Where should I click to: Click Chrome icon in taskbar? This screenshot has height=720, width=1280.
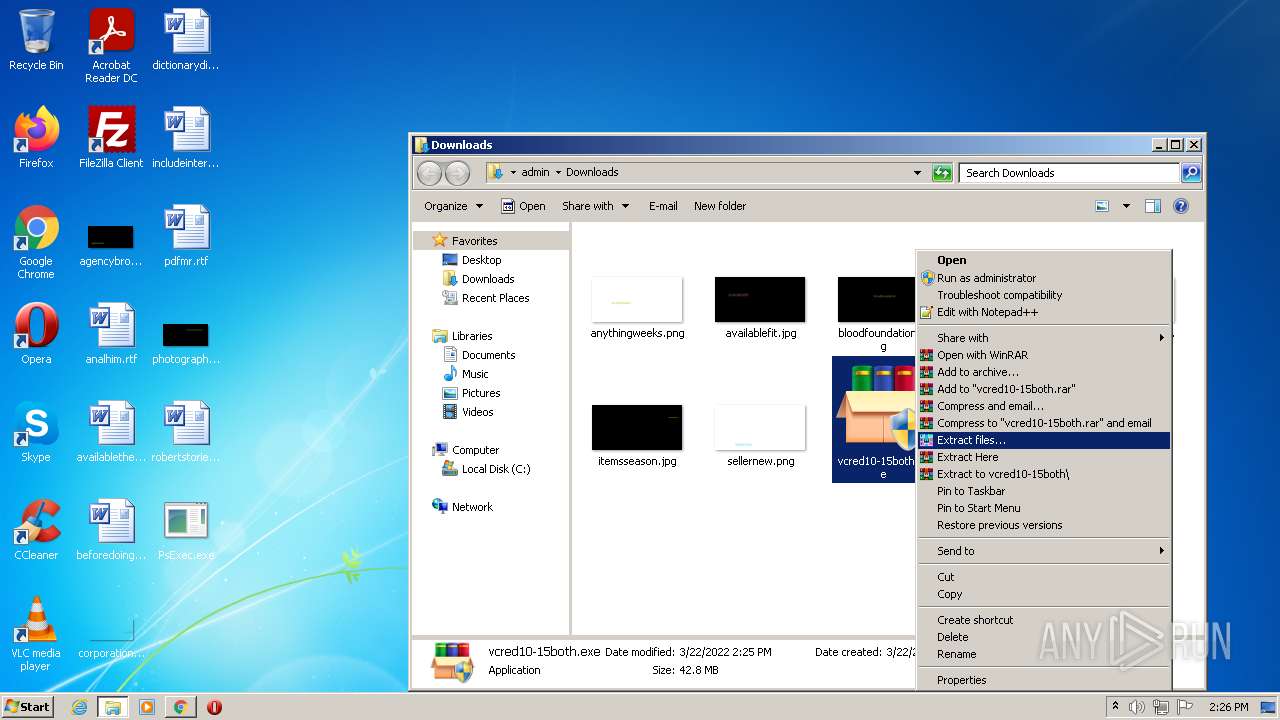pyautogui.click(x=180, y=707)
